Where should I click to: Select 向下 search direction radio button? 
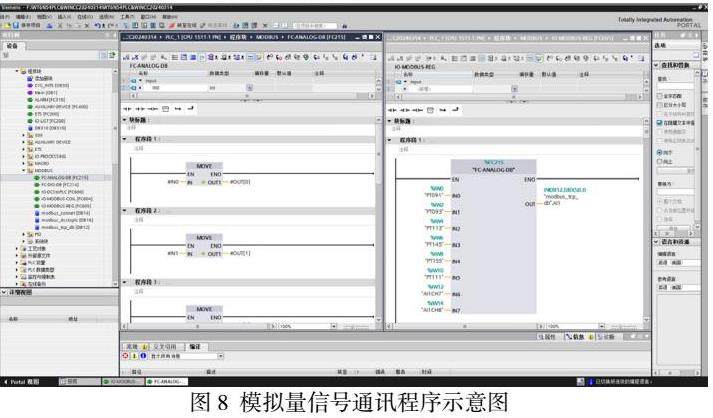point(660,152)
